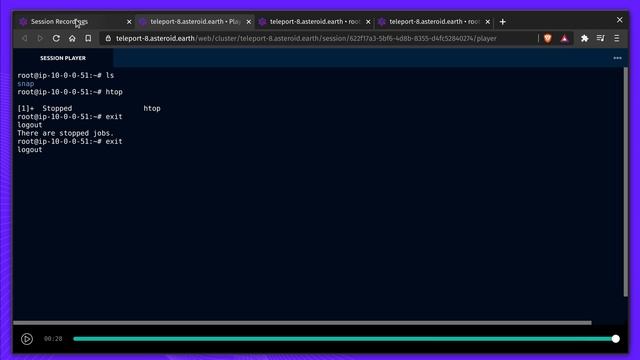Play the session recording
640x360 pixels.
(x=27, y=339)
